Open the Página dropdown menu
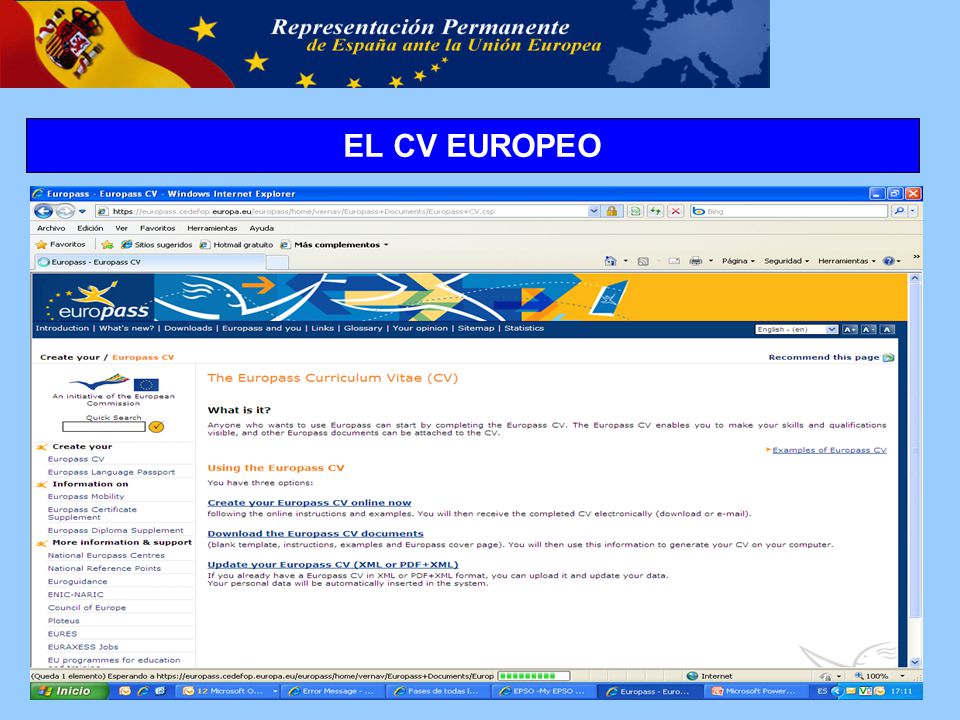The height and width of the screenshot is (720, 960). (738, 261)
